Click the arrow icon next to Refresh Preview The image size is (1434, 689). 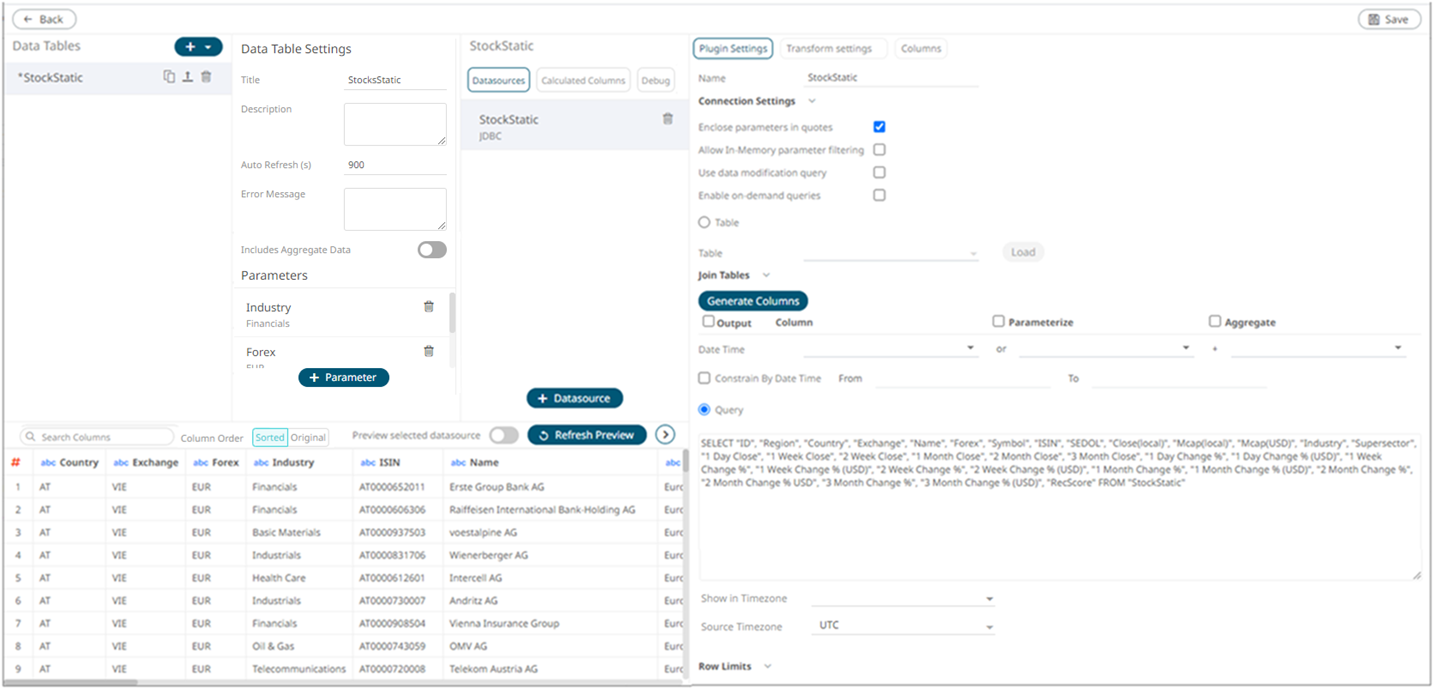tap(665, 435)
